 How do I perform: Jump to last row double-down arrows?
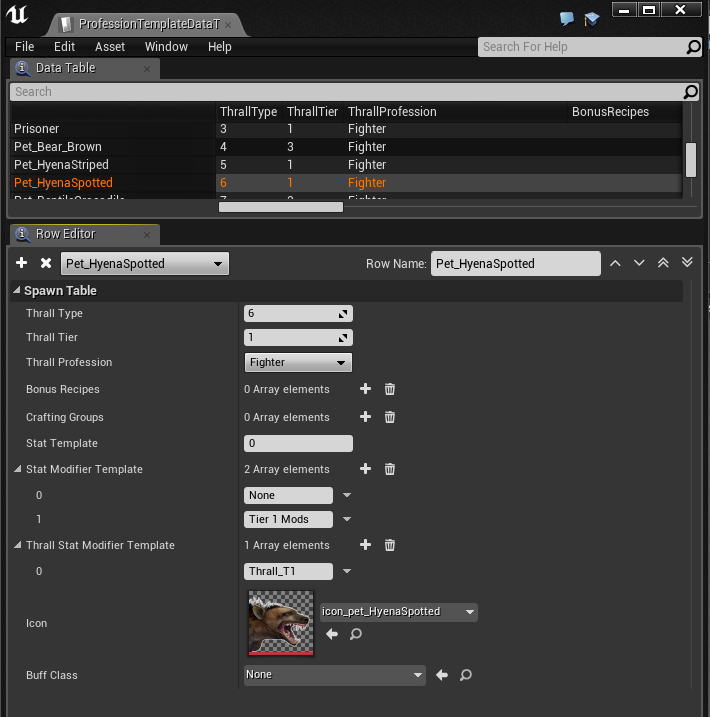[x=687, y=263]
